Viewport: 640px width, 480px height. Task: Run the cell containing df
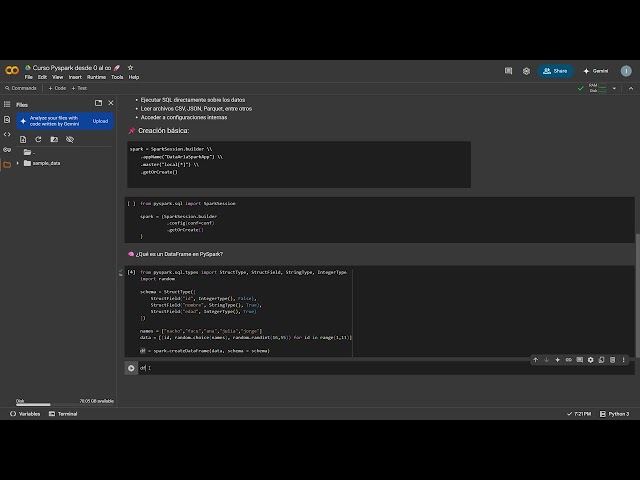point(131,368)
